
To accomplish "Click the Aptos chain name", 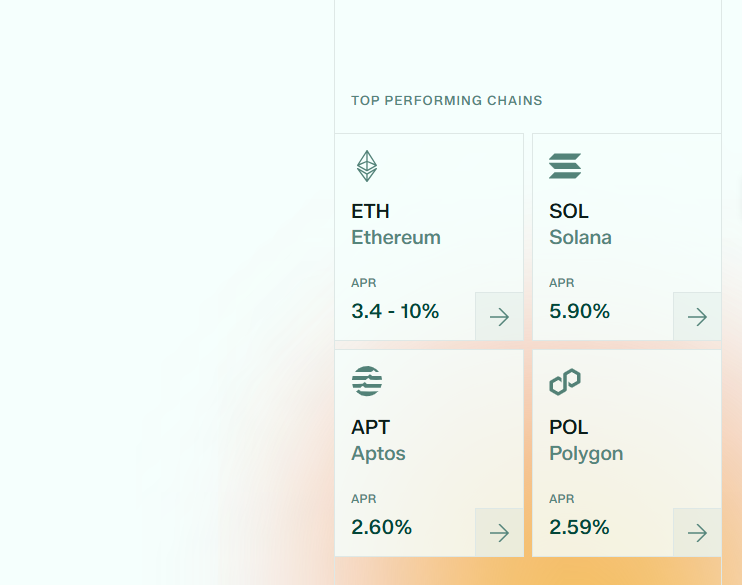I will (x=378, y=454).
